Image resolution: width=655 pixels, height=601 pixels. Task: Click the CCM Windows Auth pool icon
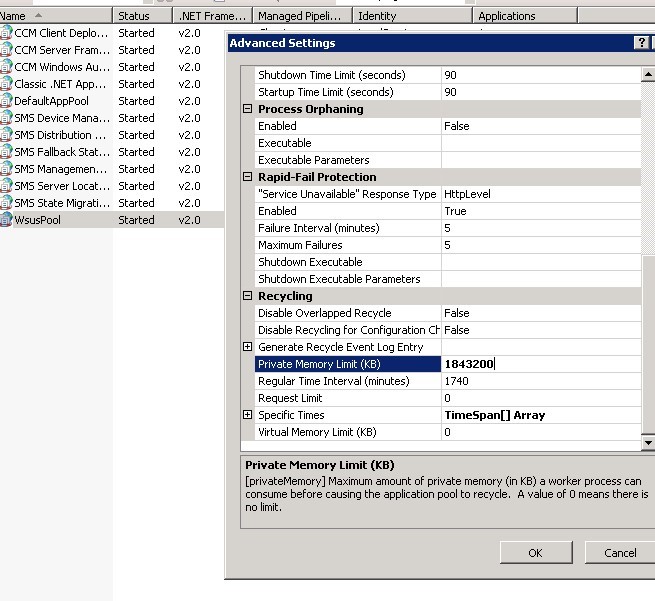point(6,67)
